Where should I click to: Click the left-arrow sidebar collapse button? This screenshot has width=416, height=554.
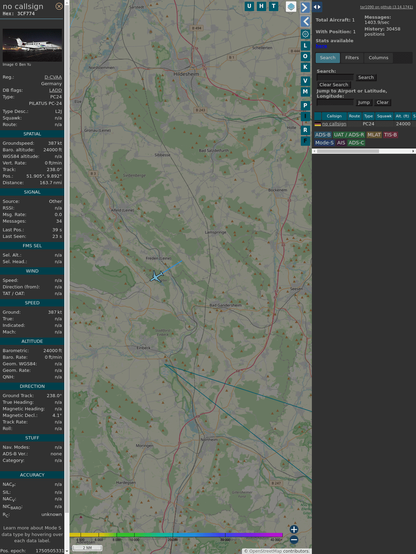pos(305,22)
